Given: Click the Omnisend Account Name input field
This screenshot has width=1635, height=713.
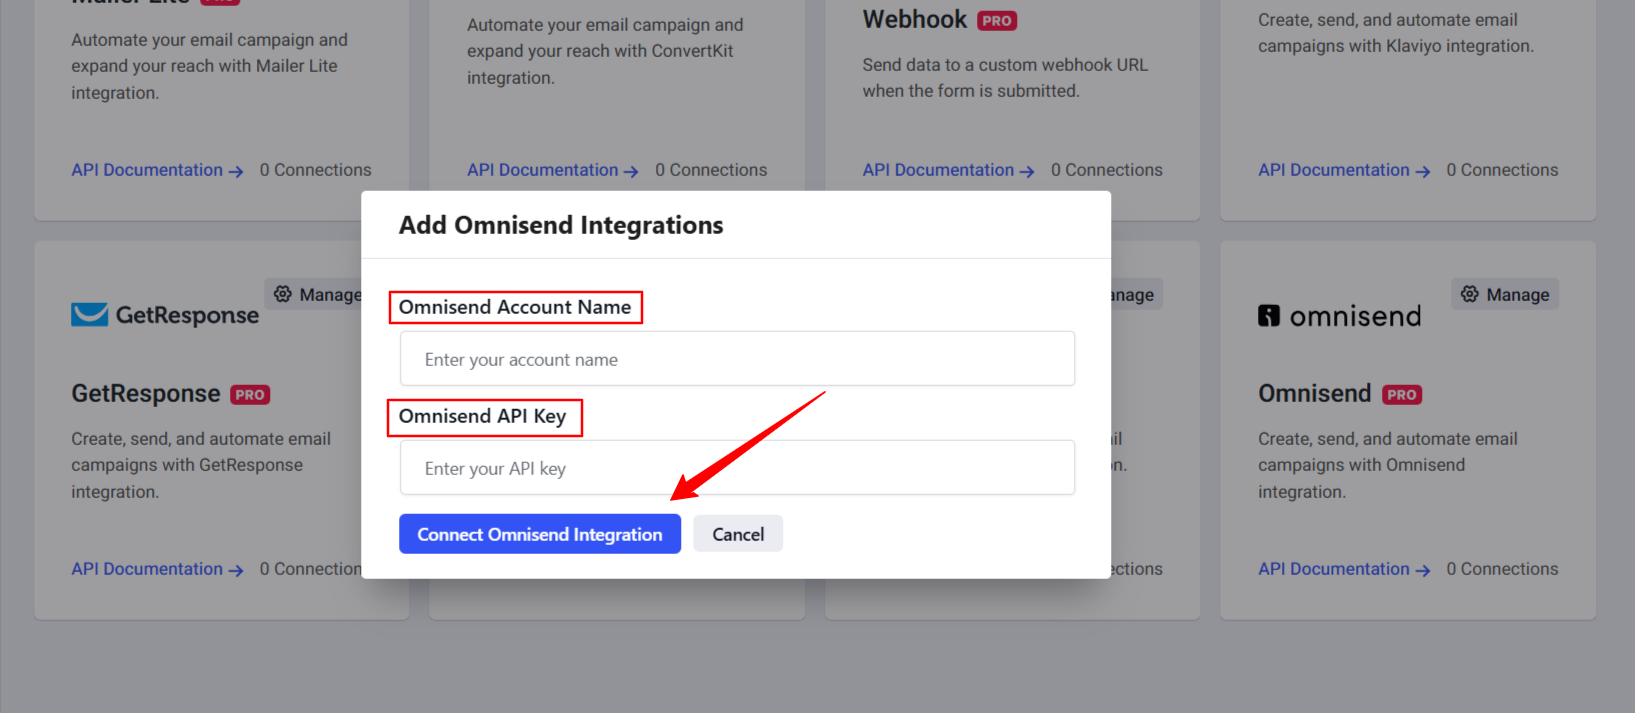Looking at the screenshot, I should pyautogui.click(x=737, y=359).
